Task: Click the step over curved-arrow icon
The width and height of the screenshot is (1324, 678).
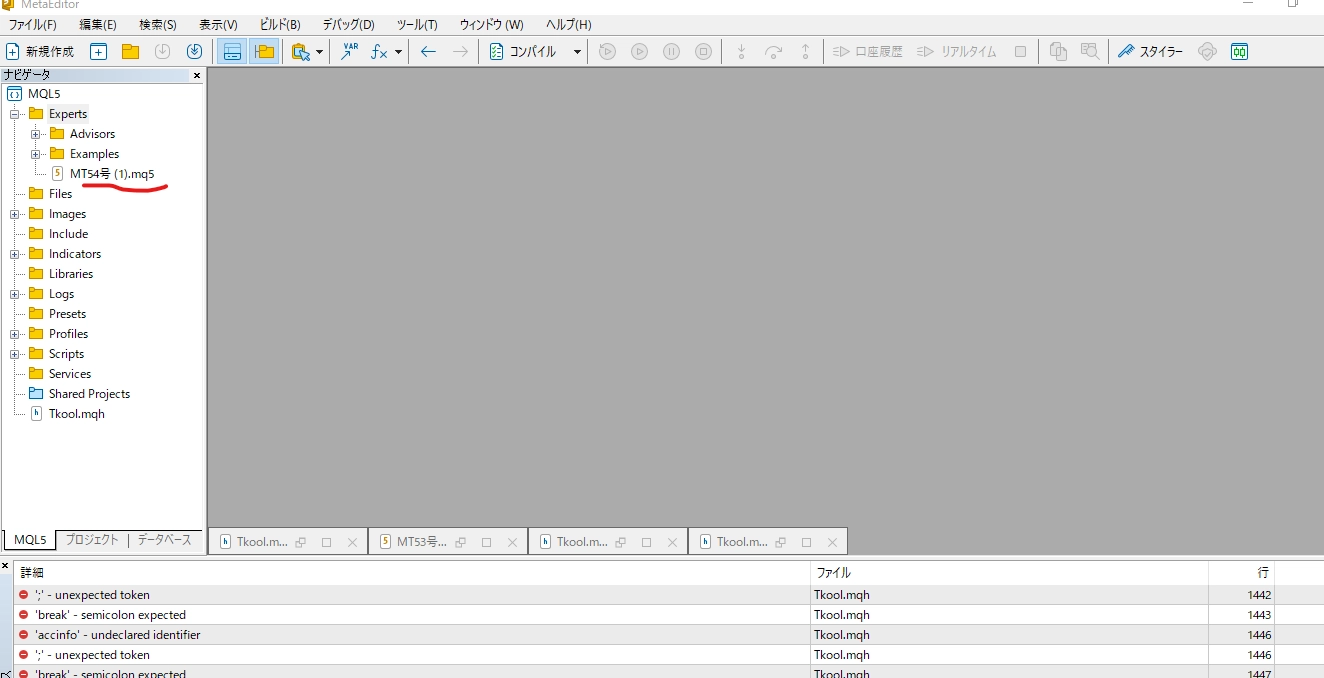Action: (773, 52)
